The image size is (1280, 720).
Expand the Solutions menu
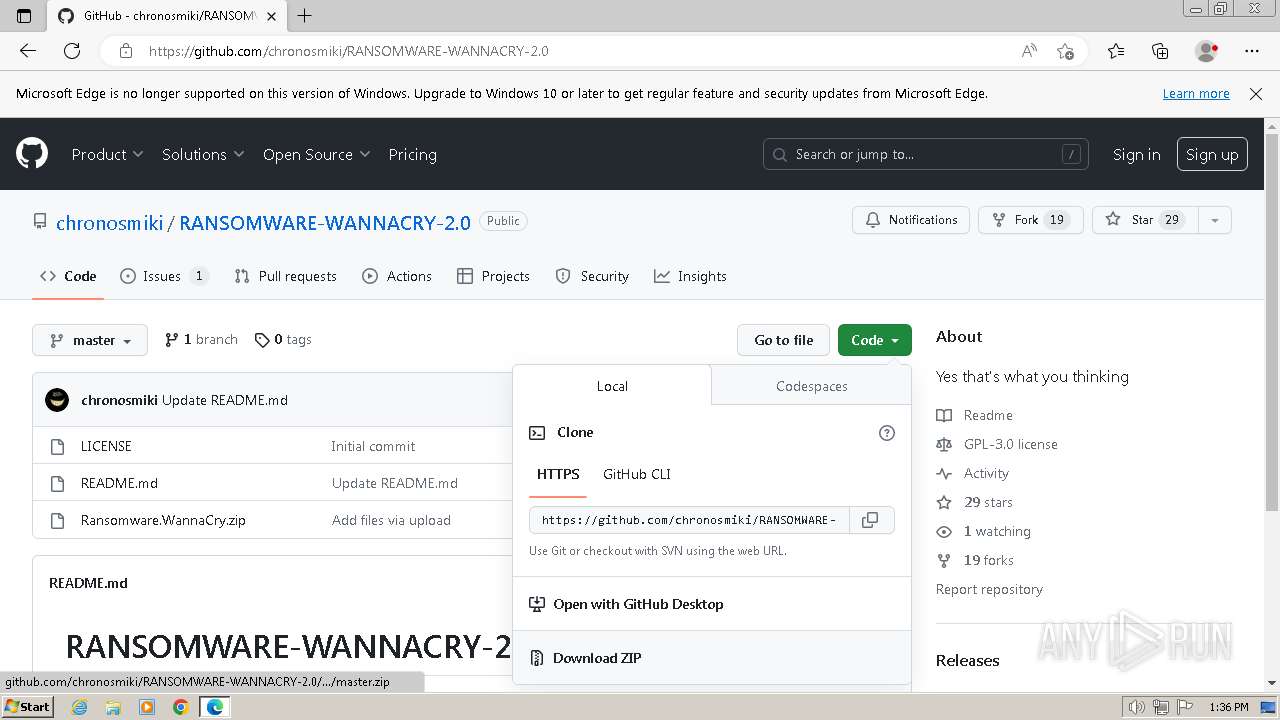[203, 154]
